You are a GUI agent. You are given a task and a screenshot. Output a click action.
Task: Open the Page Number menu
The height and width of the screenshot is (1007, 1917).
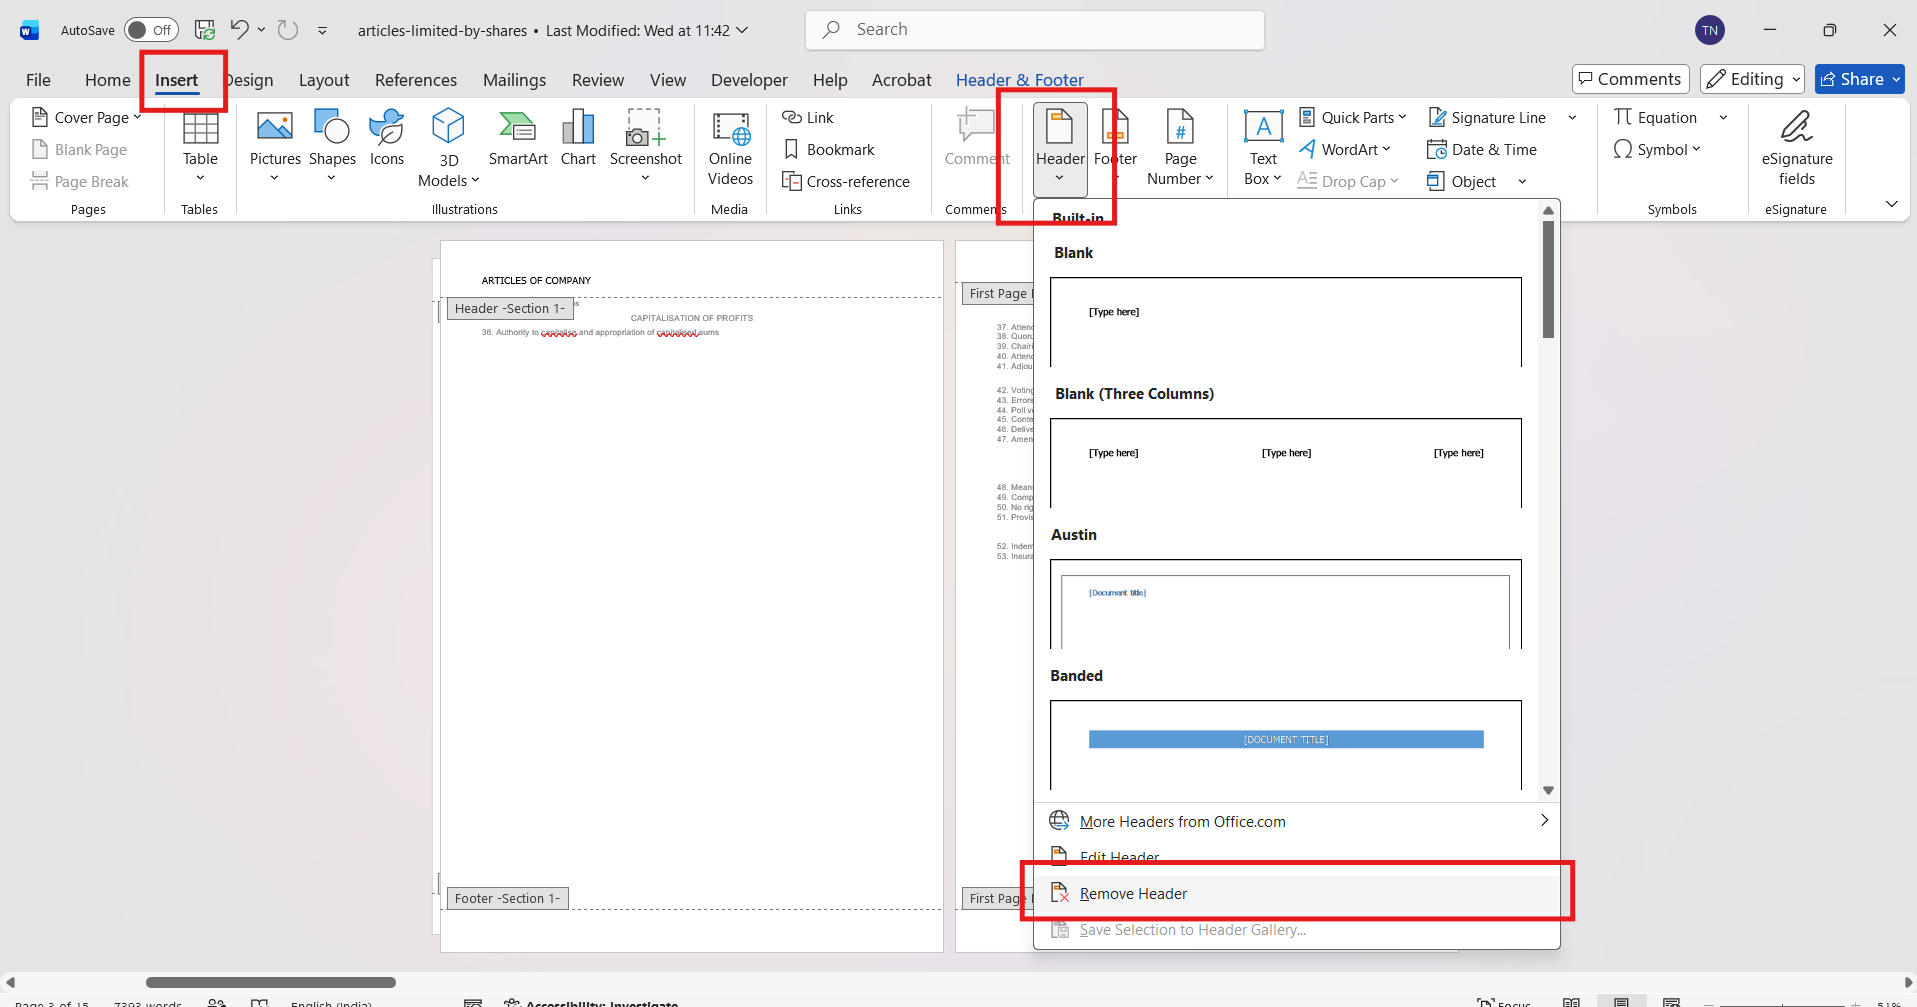pyautogui.click(x=1180, y=148)
